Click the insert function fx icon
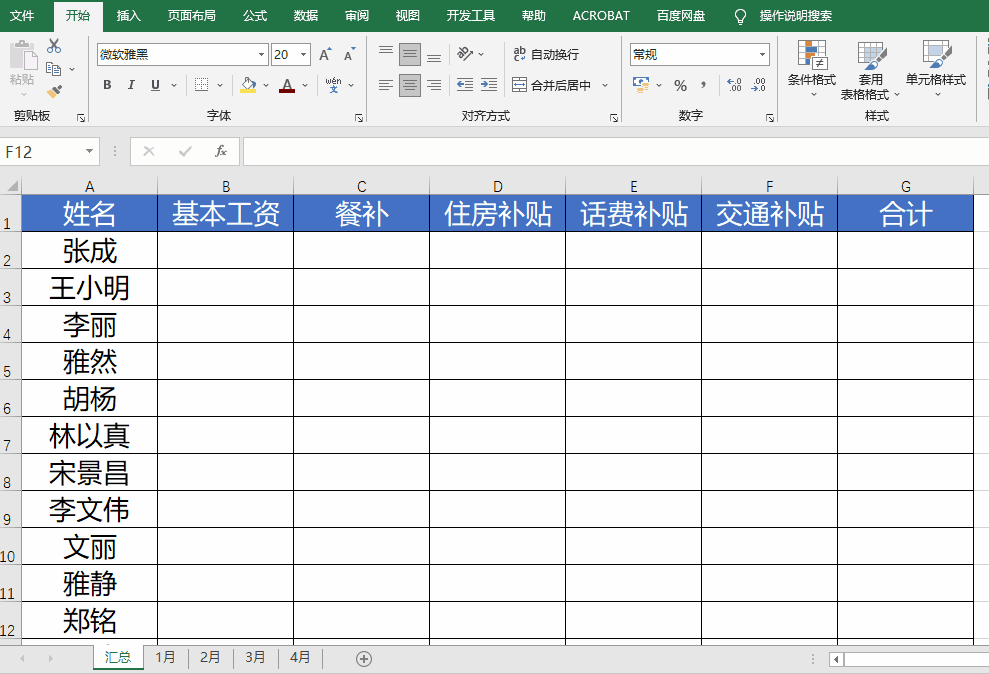 pyautogui.click(x=221, y=151)
